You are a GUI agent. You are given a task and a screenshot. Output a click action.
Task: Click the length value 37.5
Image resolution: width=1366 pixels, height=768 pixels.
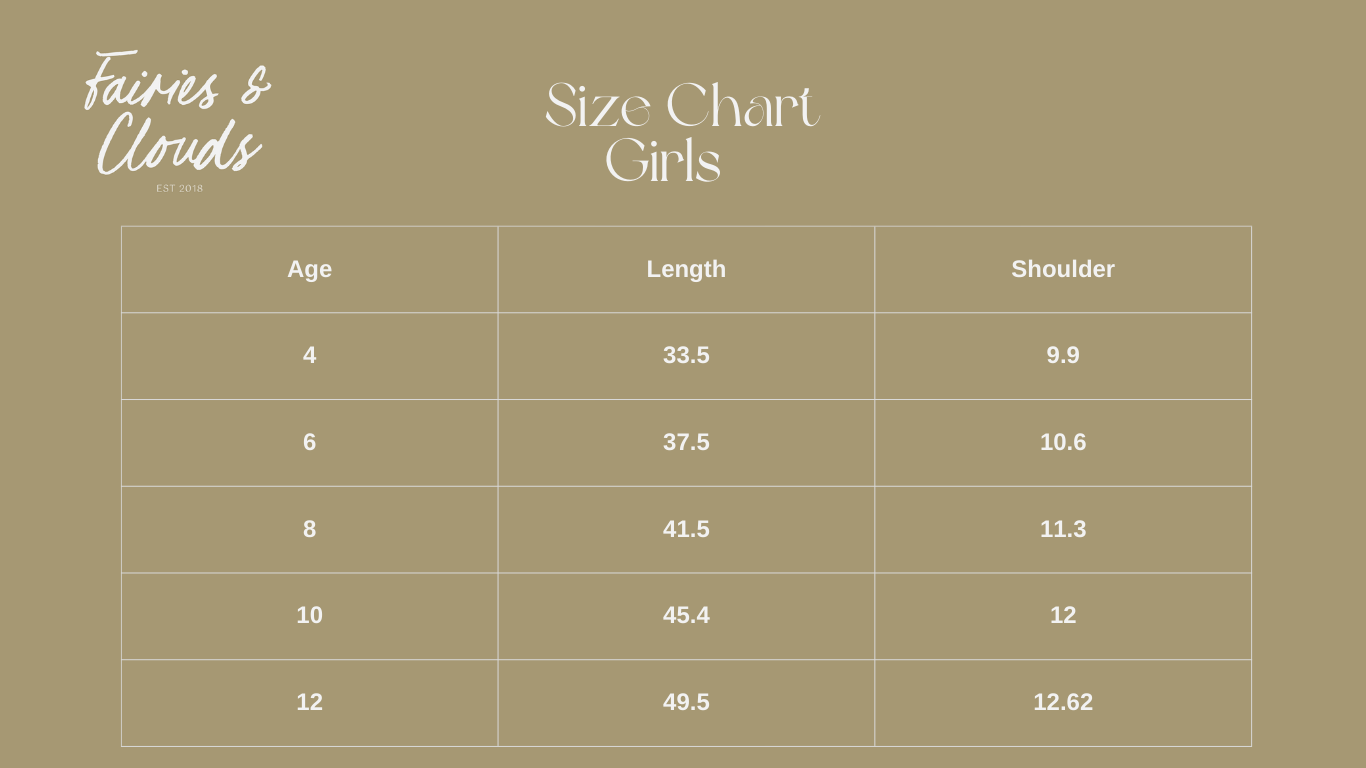click(686, 442)
